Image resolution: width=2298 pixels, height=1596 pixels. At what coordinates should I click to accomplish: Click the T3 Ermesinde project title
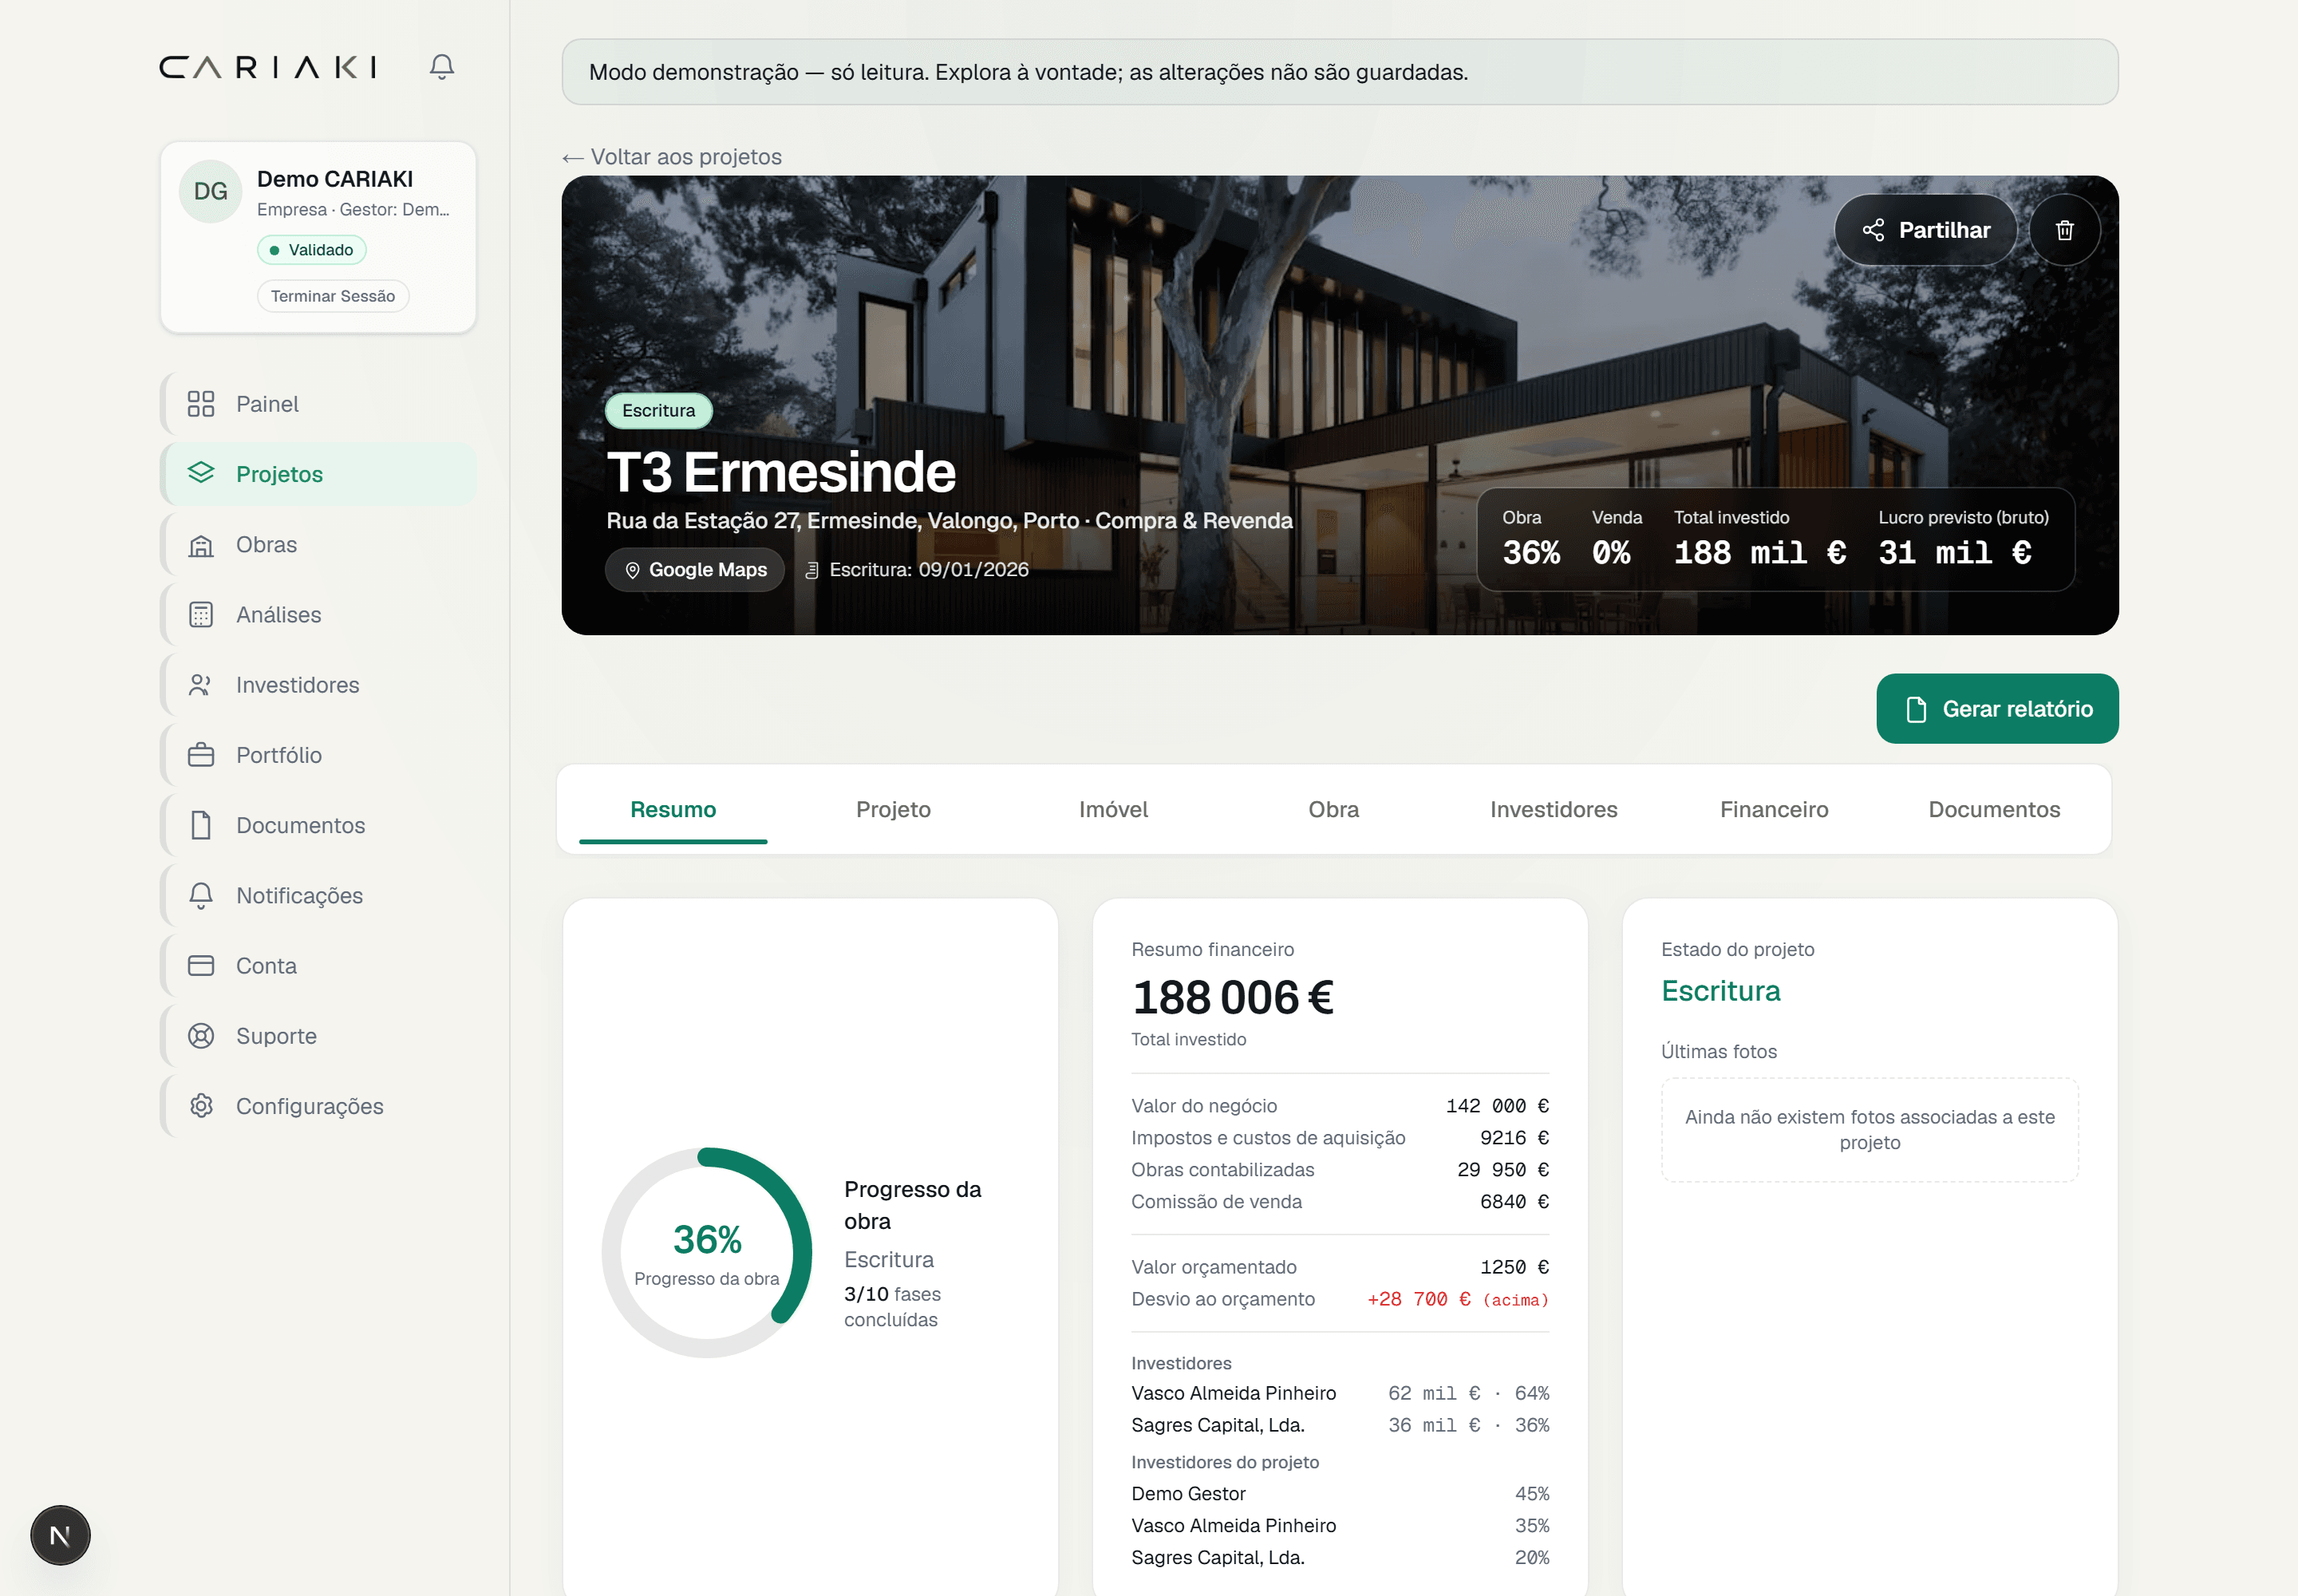(x=781, y=472)
